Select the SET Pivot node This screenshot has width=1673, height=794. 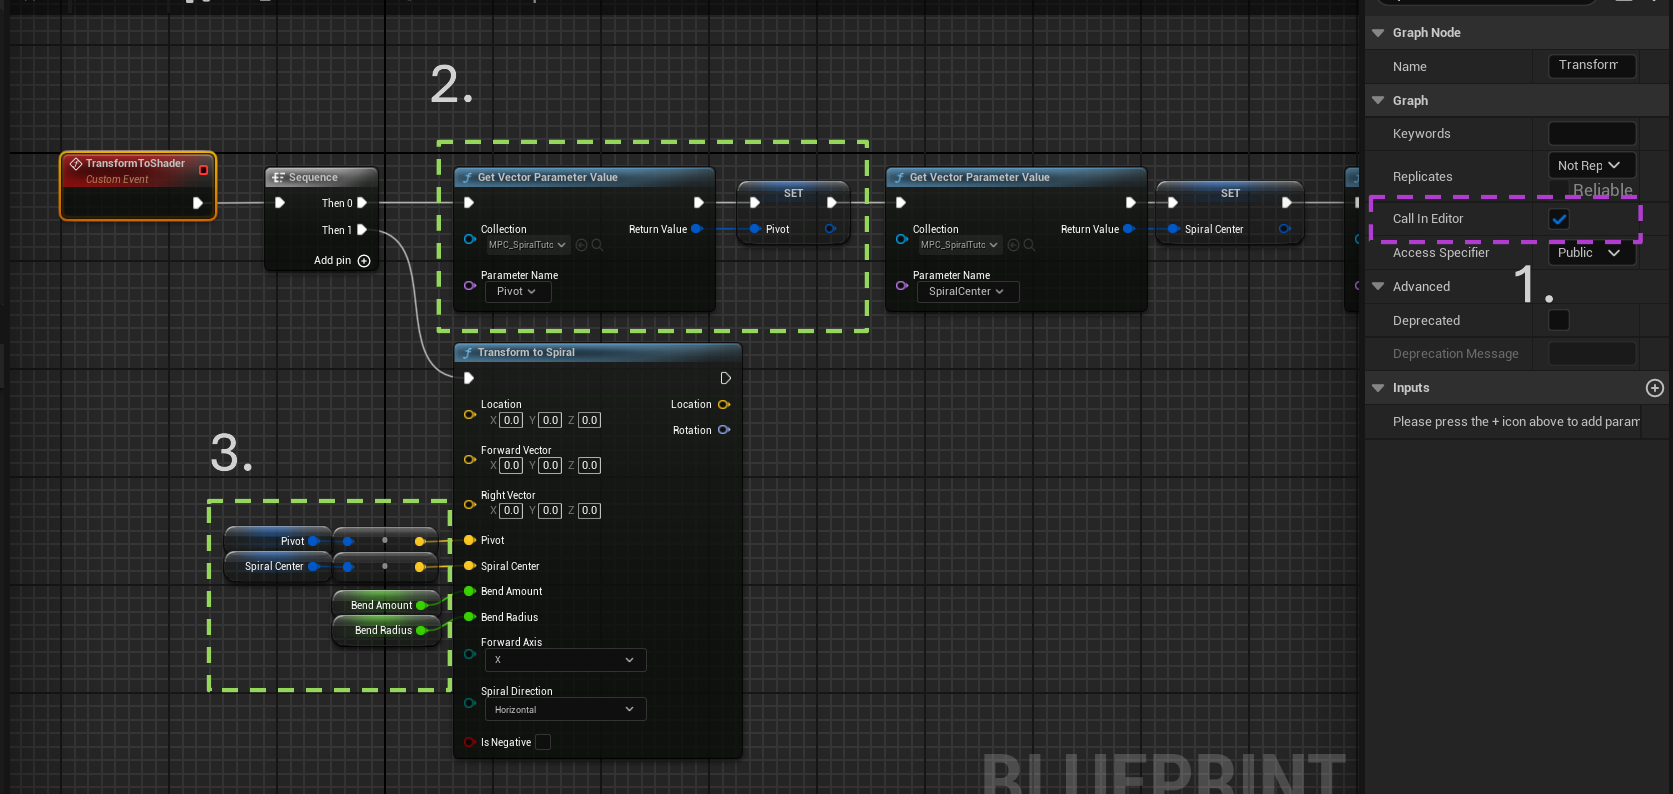(x=794, y=212)
